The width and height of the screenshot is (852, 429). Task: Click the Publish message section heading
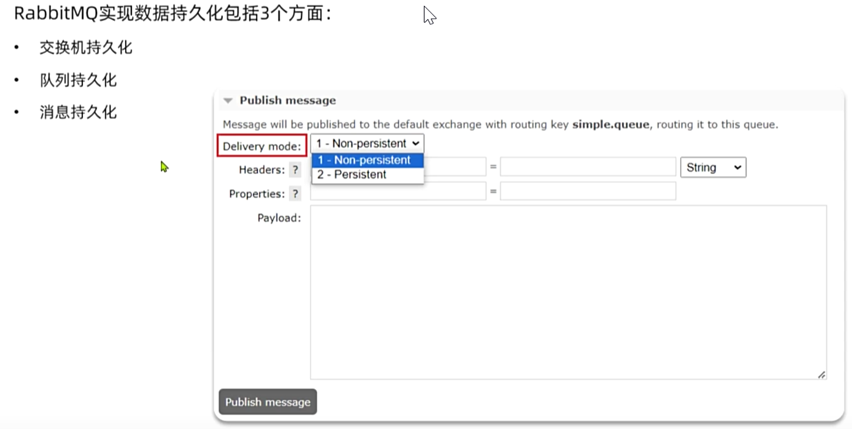pyautogui.click(x=287, y=100)
